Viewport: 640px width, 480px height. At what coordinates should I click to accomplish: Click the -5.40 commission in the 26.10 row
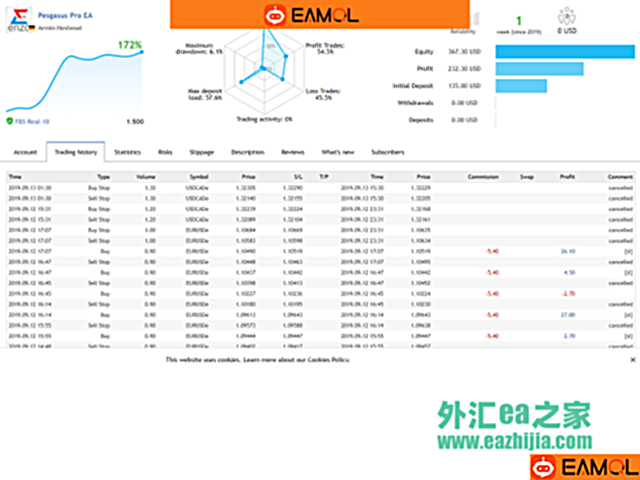pos(492,251)
